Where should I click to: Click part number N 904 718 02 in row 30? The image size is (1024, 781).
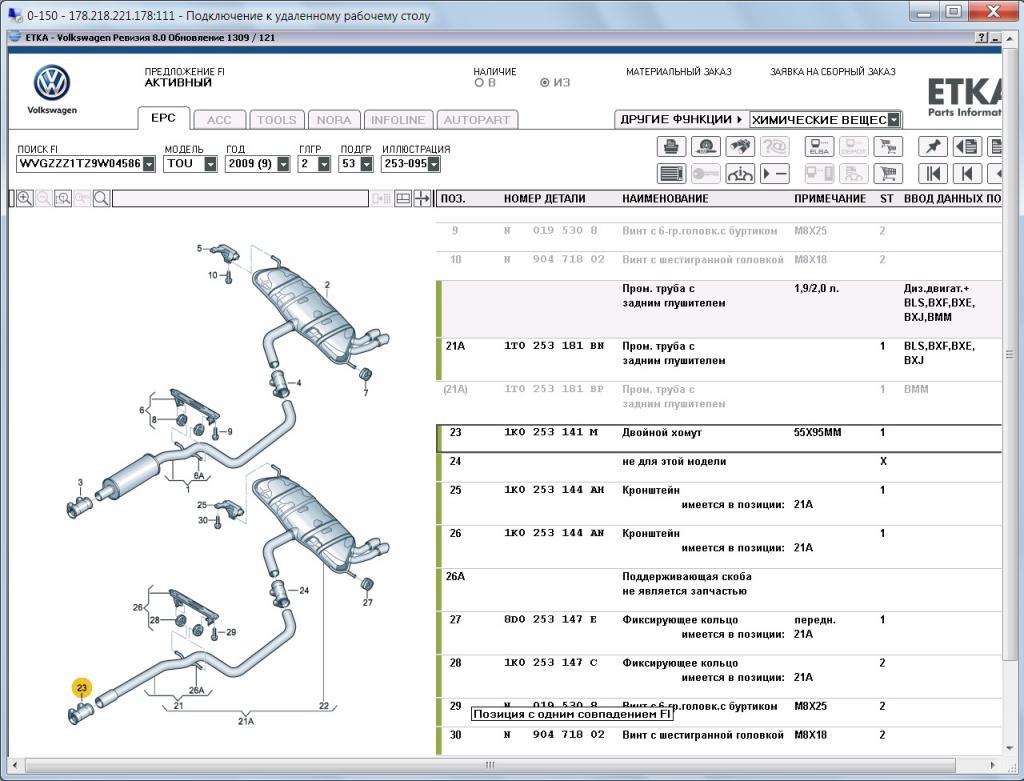(554, 735)
